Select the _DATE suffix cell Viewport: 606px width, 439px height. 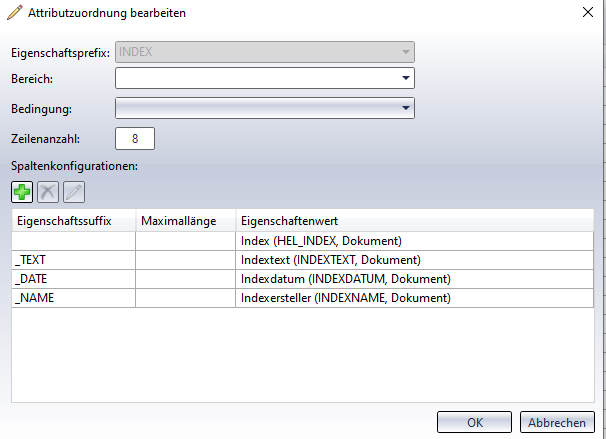(73, 279)
